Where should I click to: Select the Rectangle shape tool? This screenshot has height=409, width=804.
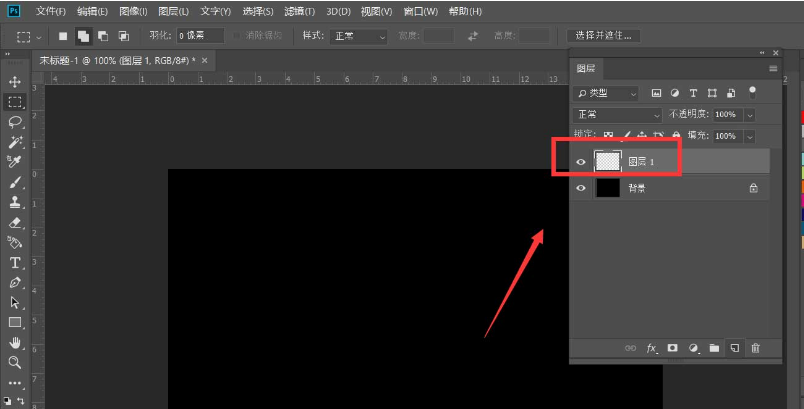tap(14, 322)
